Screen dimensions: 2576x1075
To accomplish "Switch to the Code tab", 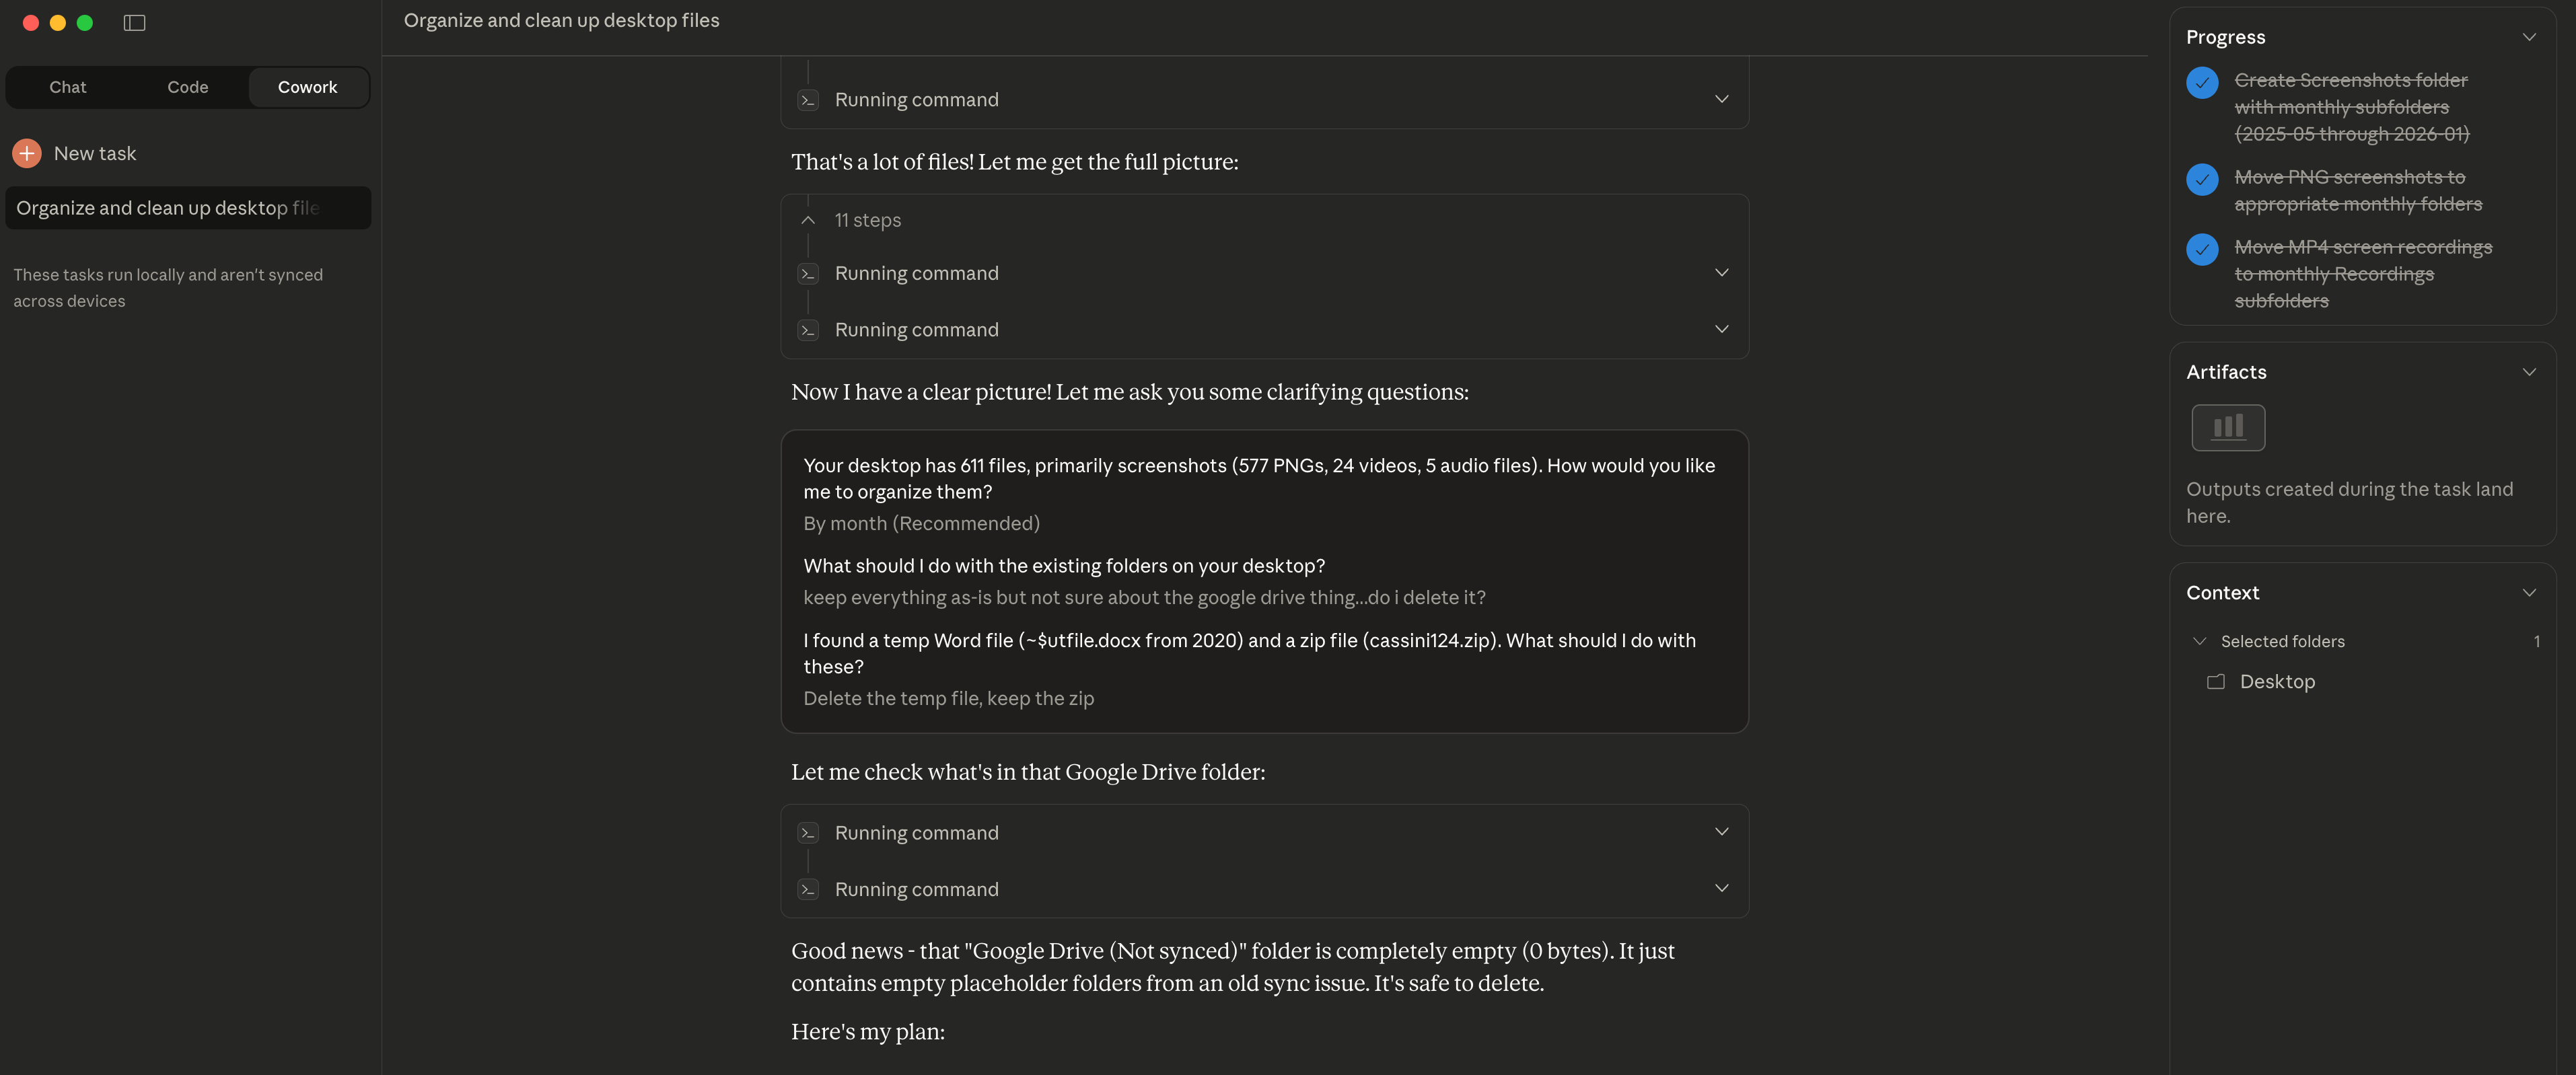I will [187, 87].
